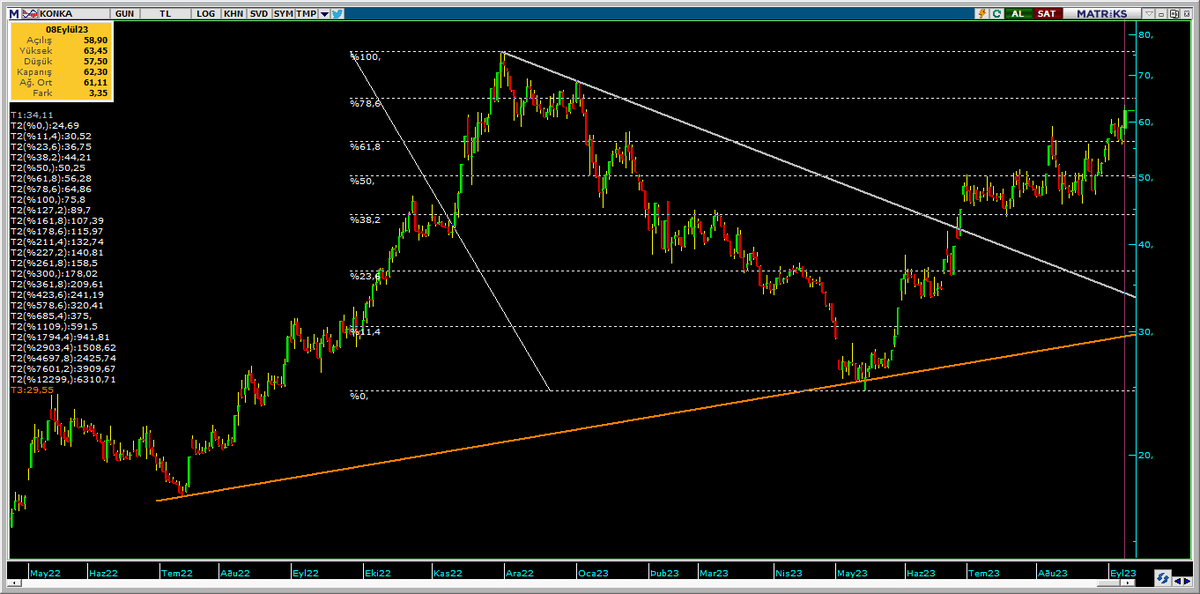Click the SYM toolbar button
1200x594 pixels.
(x=283, y=14)
